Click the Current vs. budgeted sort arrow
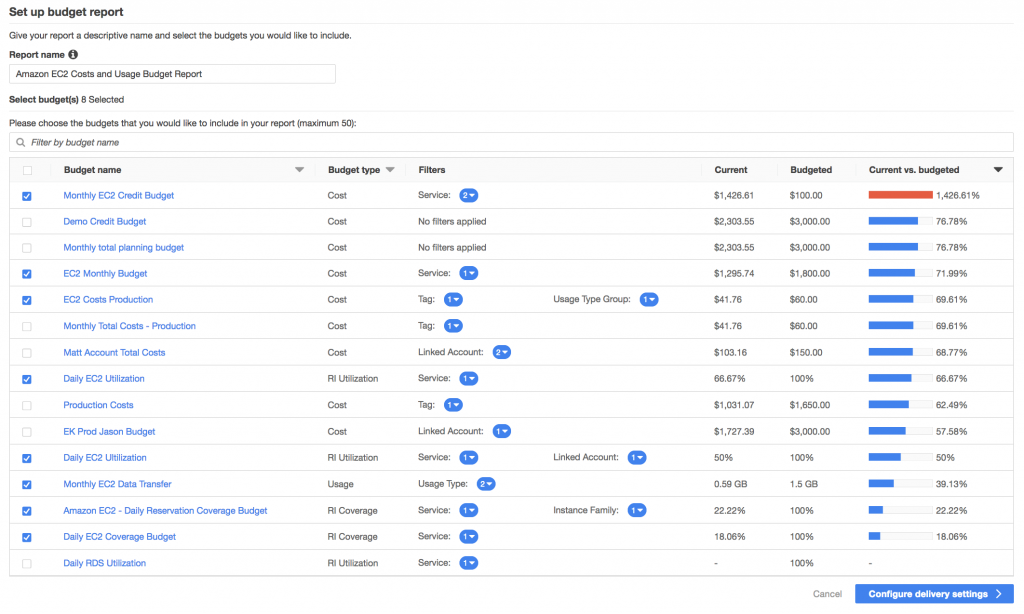 [x=997, y=170]
